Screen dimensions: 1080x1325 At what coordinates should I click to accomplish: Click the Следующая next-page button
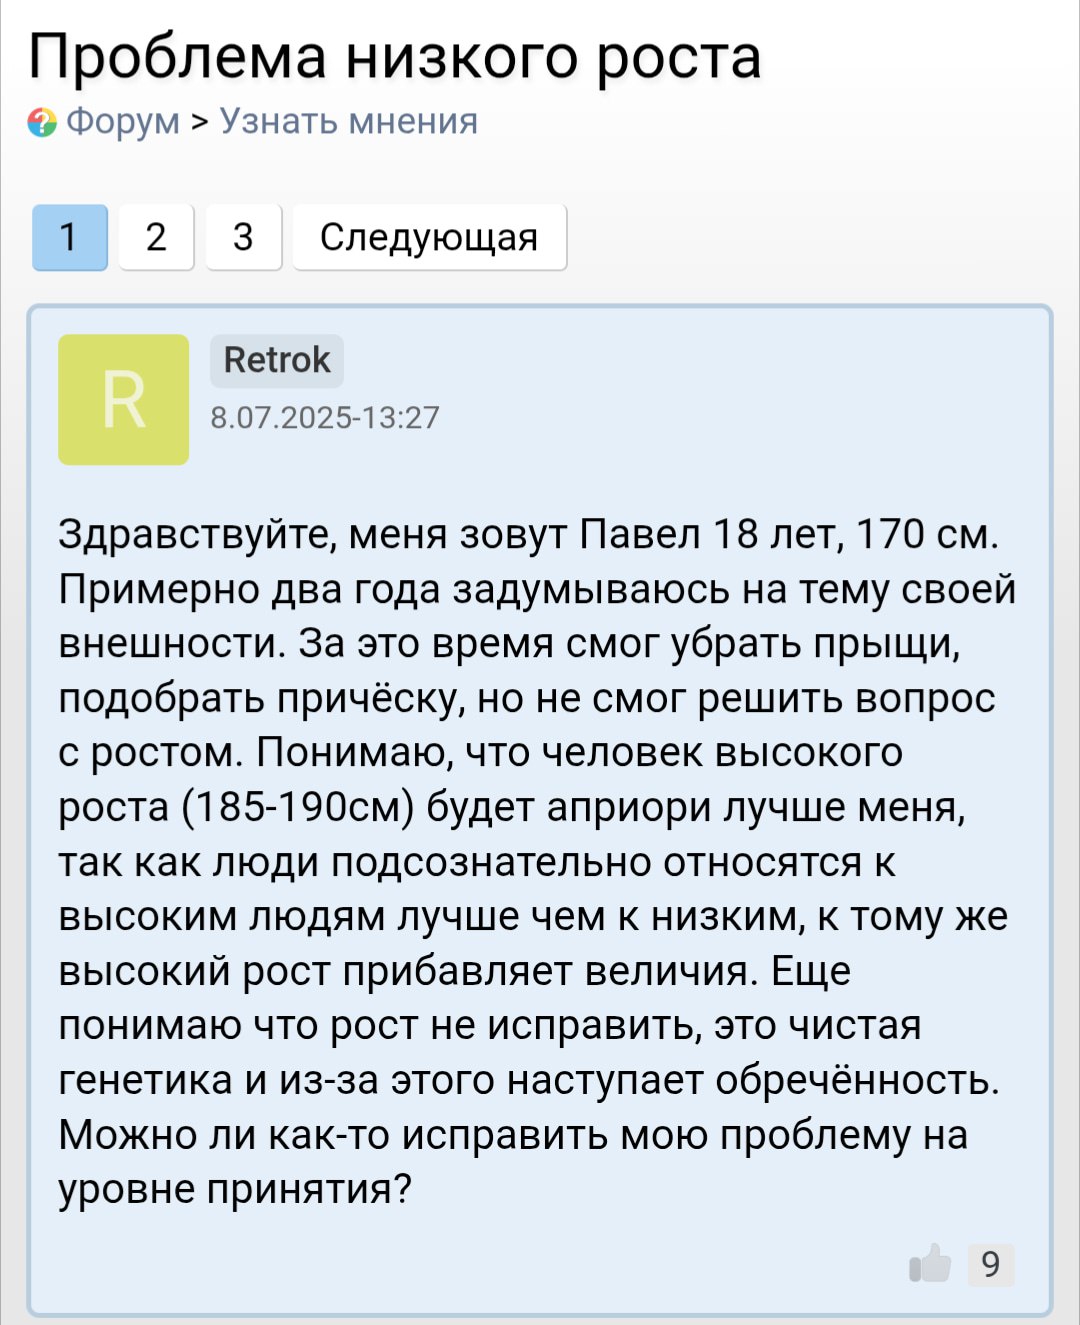click(x=429, y=237)
